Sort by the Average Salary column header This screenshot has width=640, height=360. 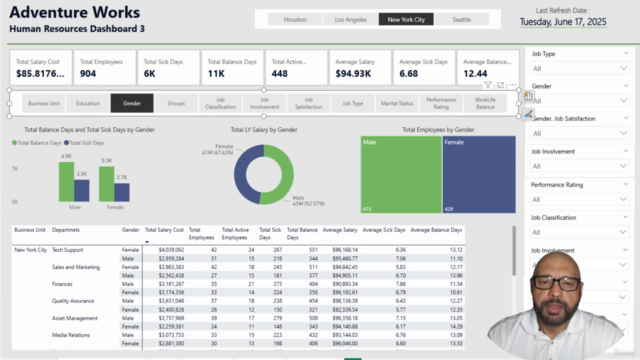340,230
